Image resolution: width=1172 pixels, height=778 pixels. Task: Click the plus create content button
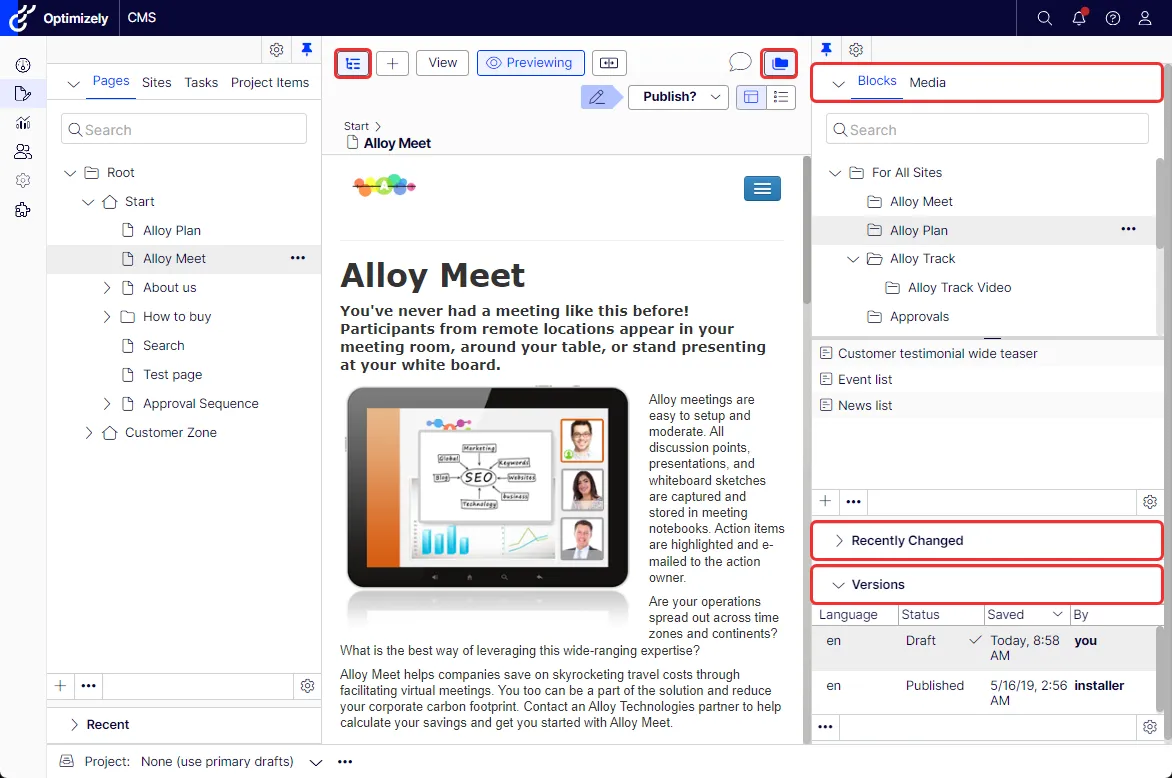(392, 64)
